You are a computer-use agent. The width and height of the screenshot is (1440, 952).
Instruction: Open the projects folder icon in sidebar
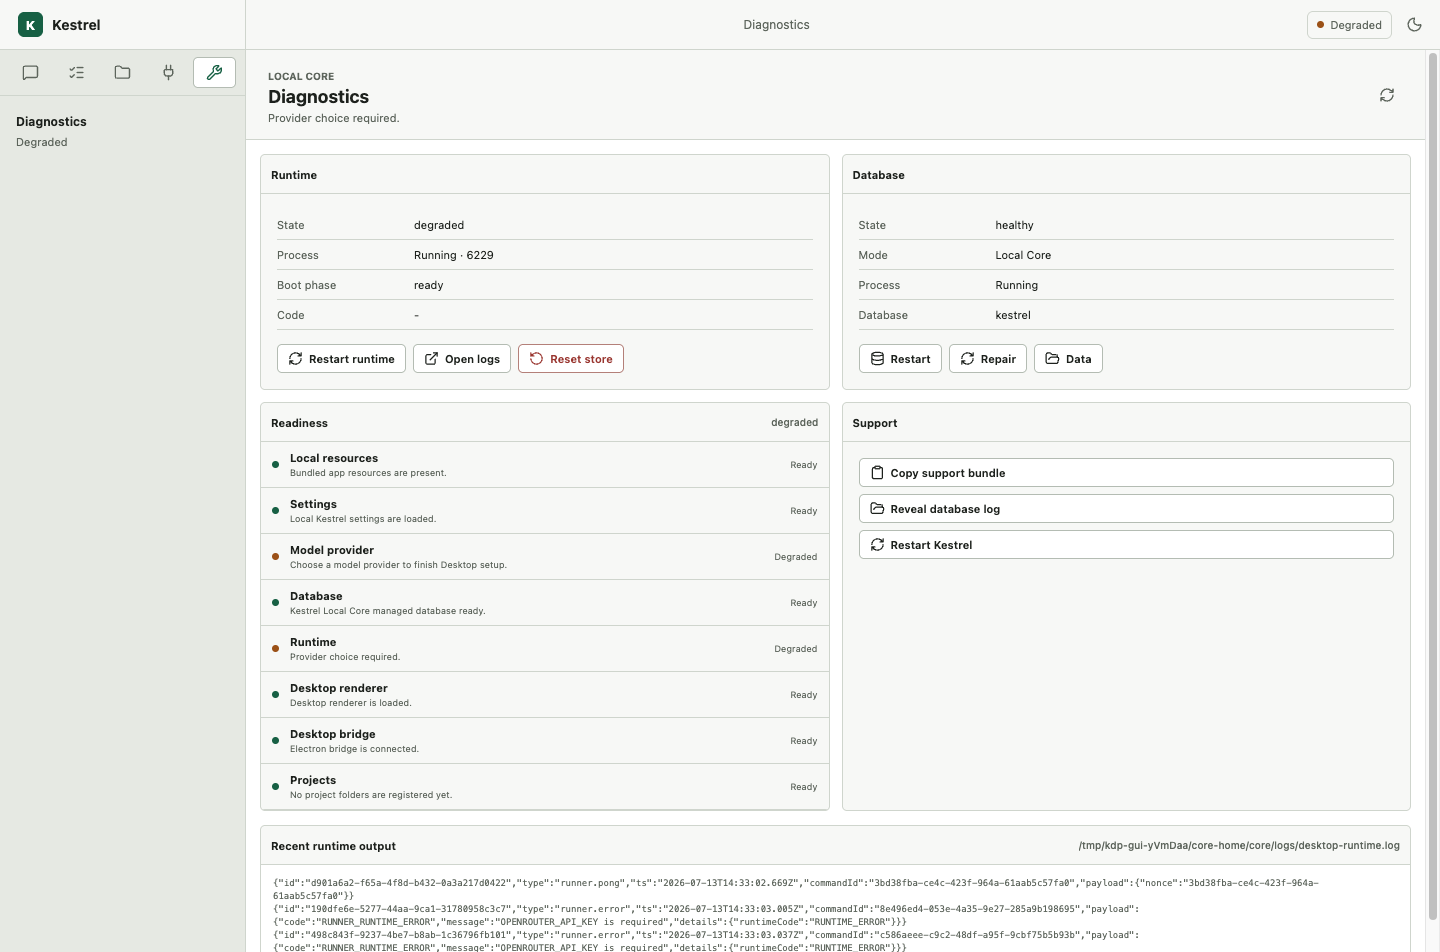point(123,72)
